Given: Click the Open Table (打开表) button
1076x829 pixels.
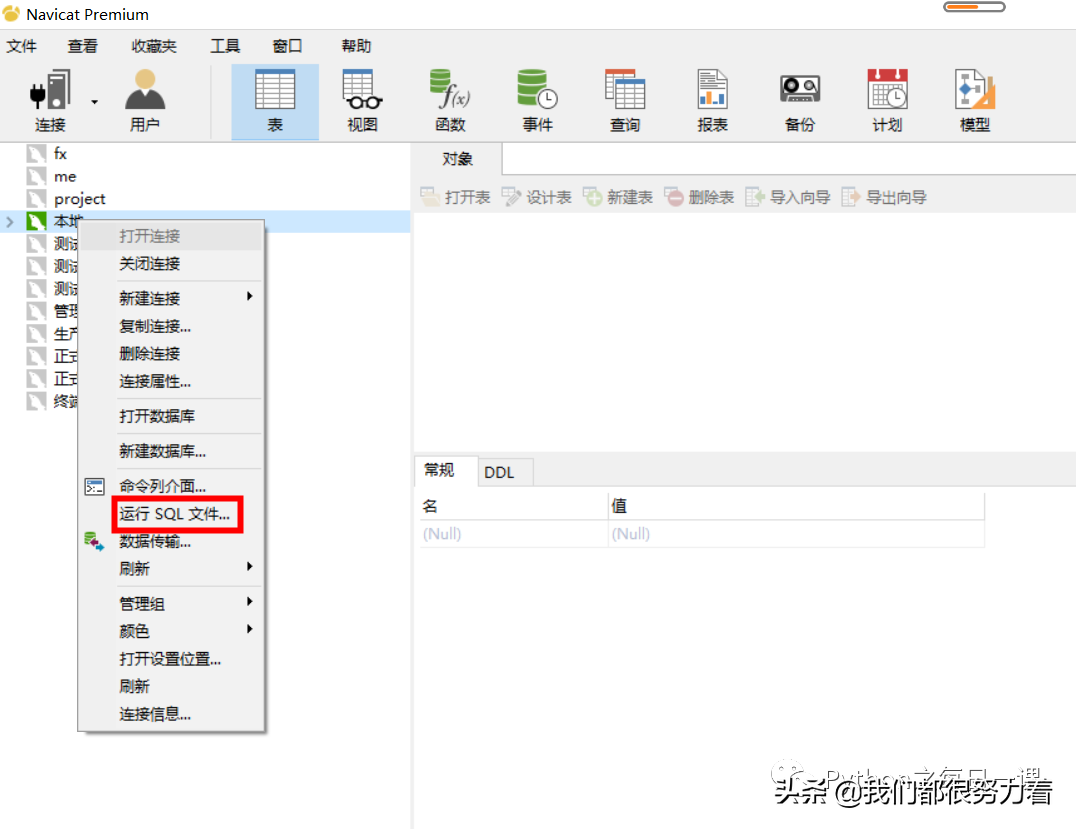Looking at the screenshot, I should (x=456, y=198).
